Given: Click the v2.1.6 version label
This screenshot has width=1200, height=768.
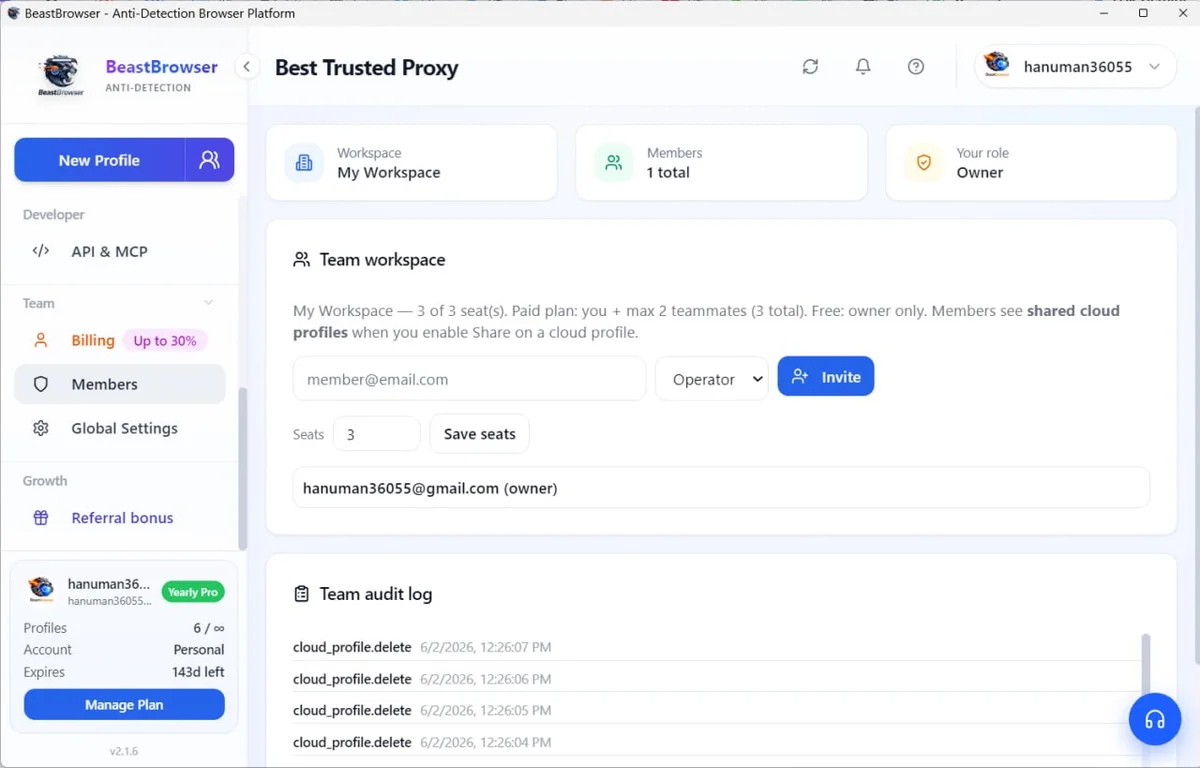Looking at the screenshot, I should tap(124, 751).
